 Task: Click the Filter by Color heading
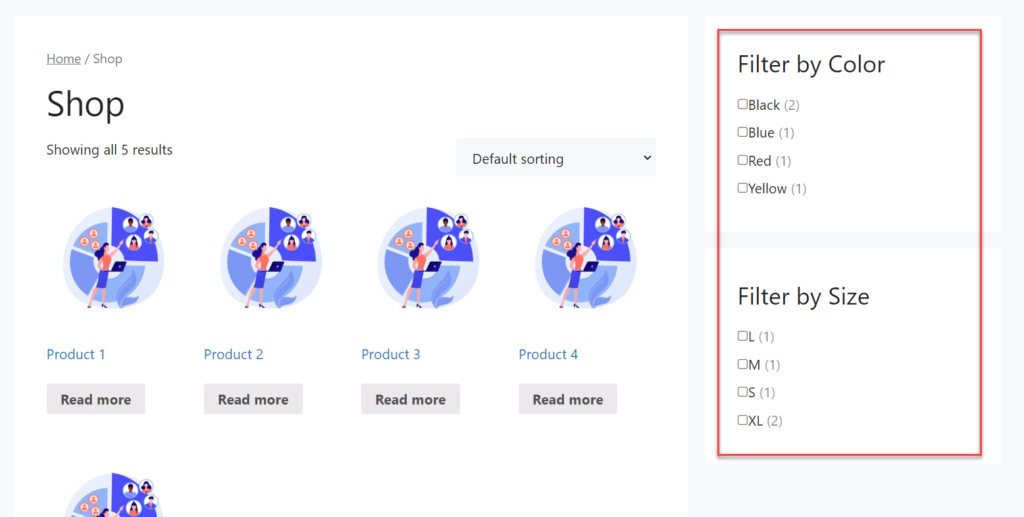[x=811, y=65]
